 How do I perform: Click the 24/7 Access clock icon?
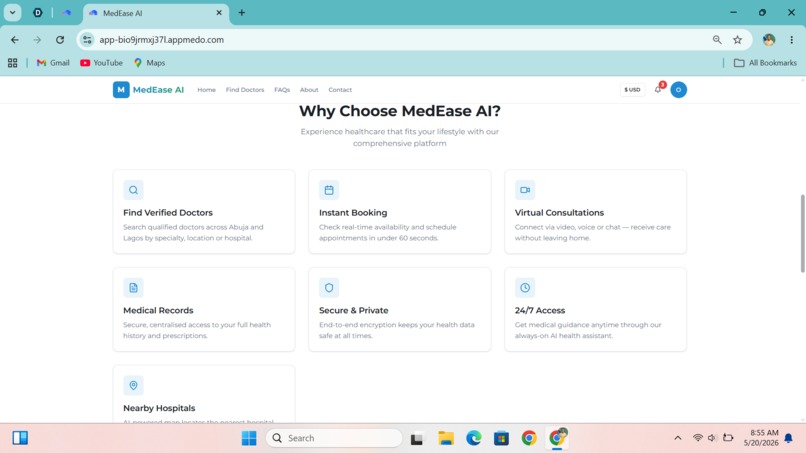(x=525, y=287)
